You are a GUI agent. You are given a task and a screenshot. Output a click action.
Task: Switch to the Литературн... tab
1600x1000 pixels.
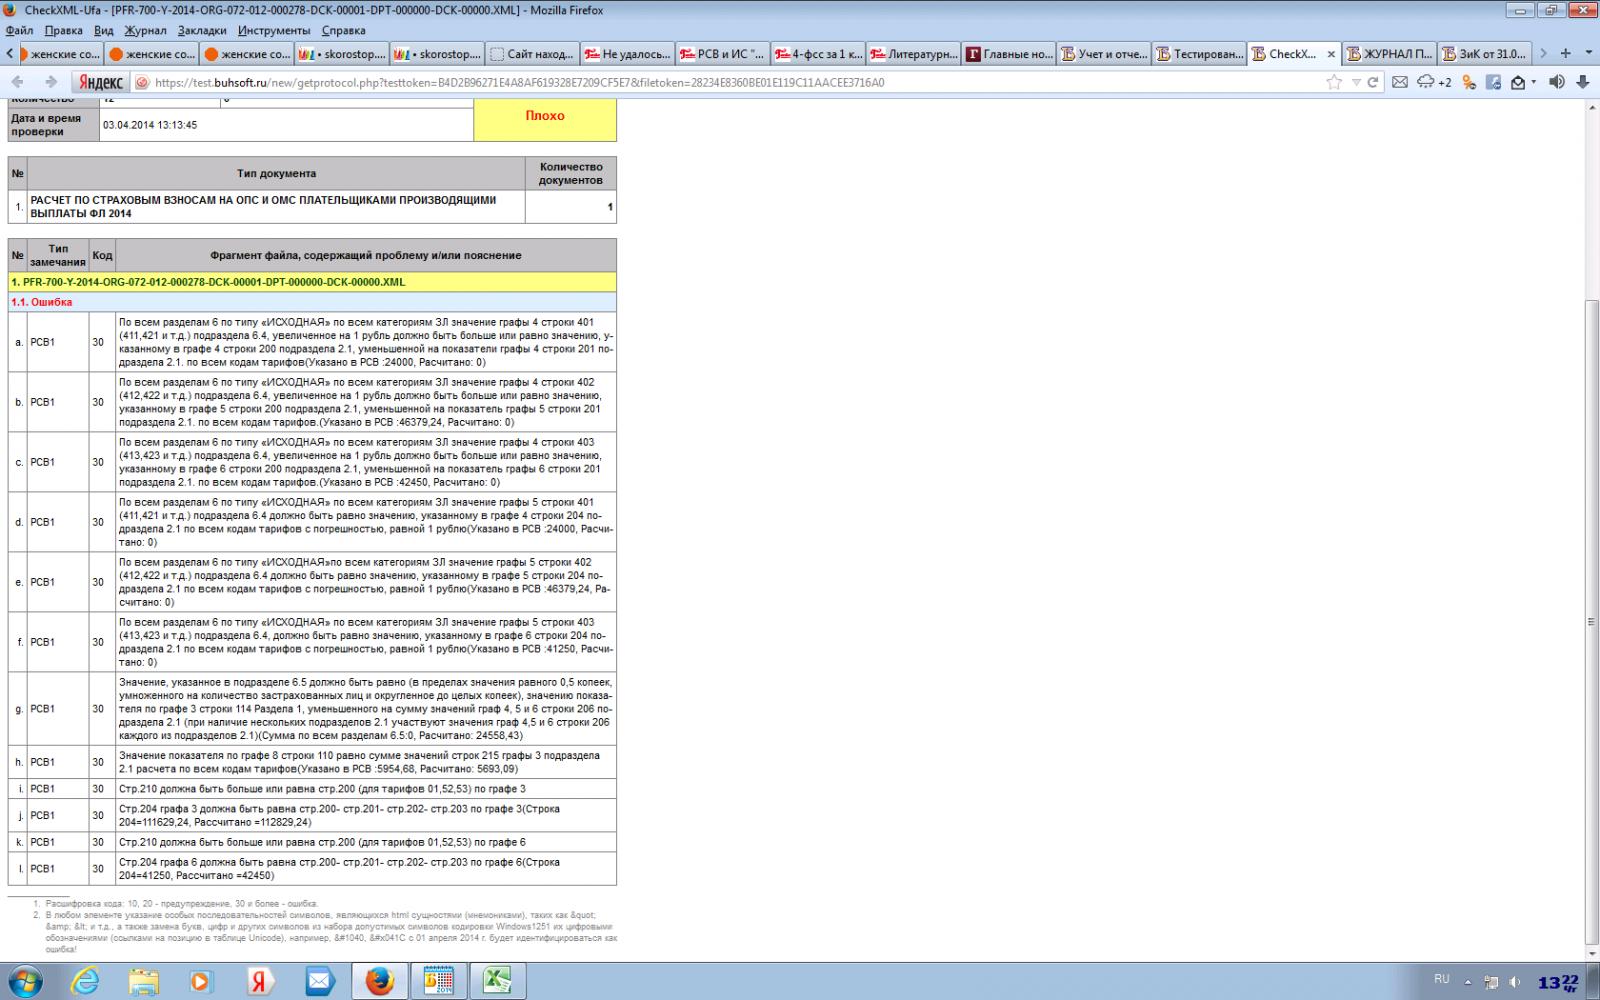[913, 54]
